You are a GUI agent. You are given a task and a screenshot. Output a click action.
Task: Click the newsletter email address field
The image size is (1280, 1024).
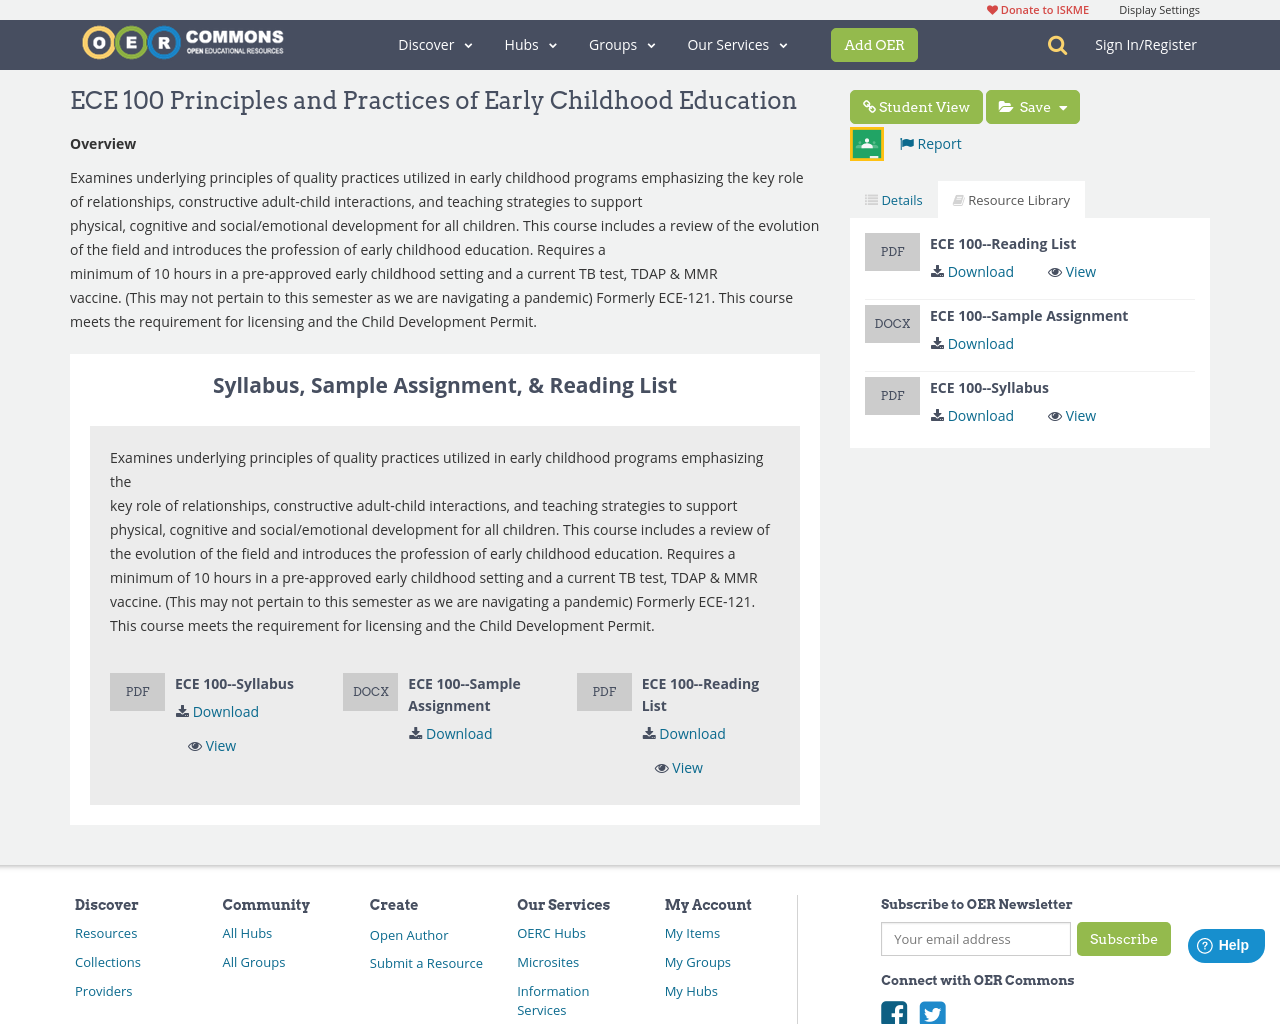975,939
